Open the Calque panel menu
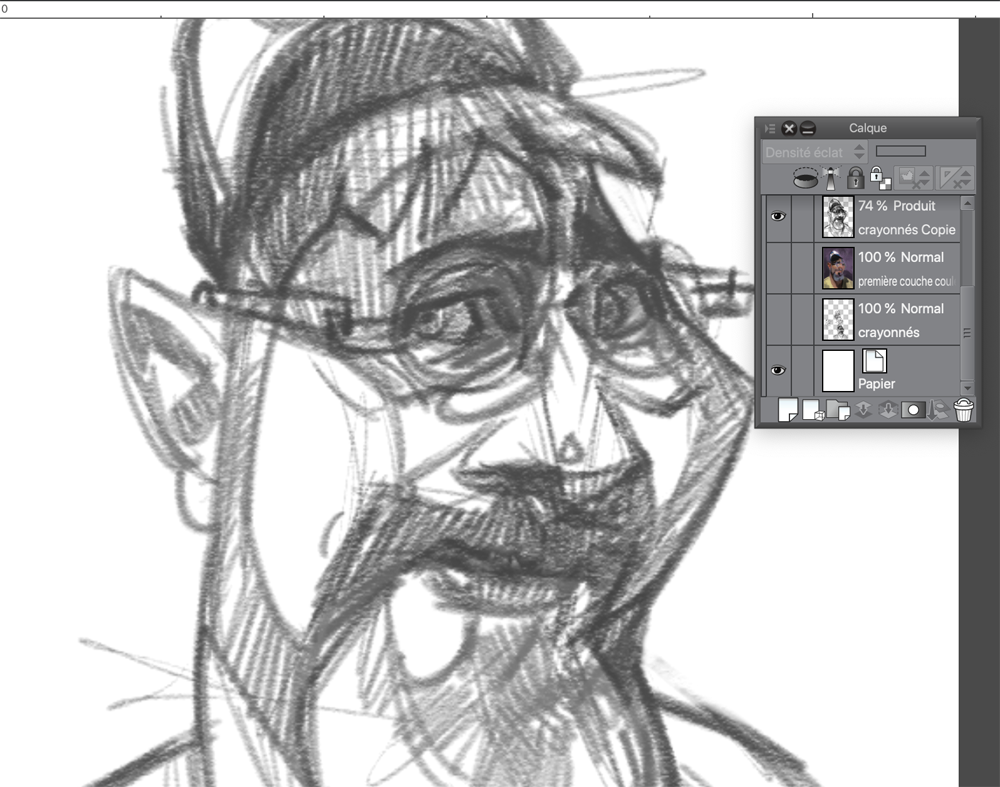This screenshot has width=1000, height=787. tap(769, 128)
